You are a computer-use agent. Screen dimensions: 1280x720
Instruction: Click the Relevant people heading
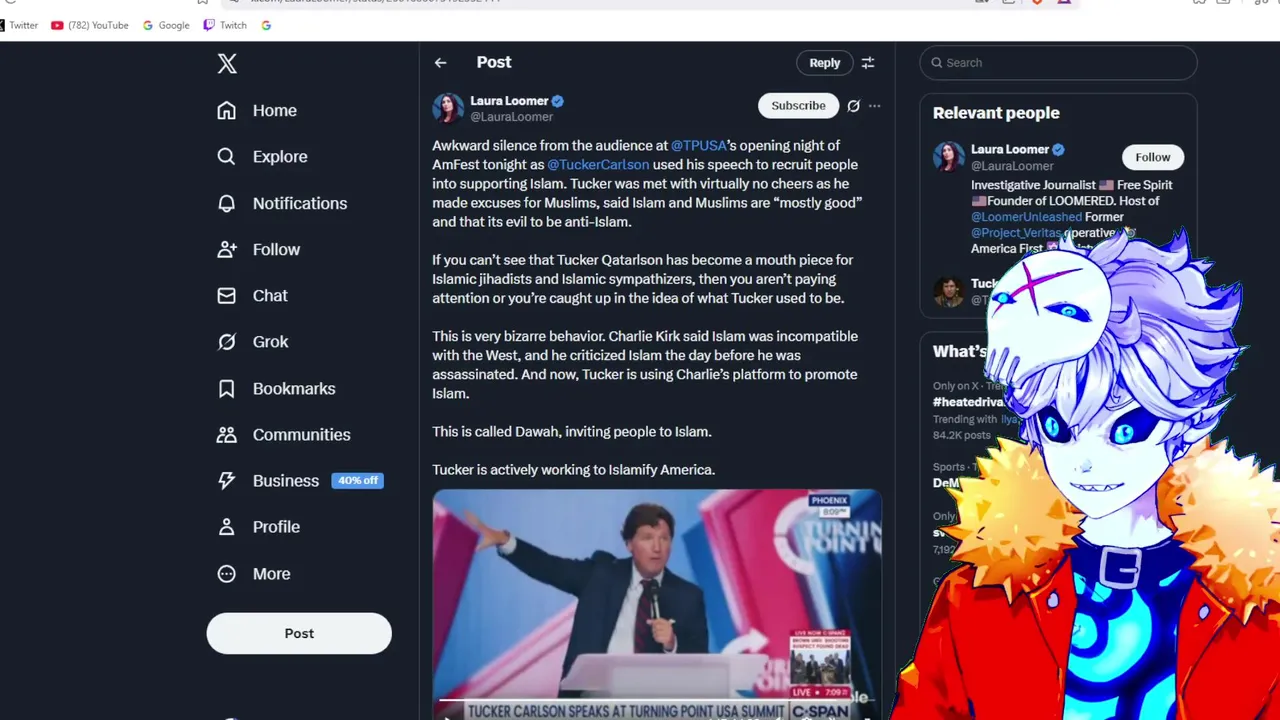[996, 113]
